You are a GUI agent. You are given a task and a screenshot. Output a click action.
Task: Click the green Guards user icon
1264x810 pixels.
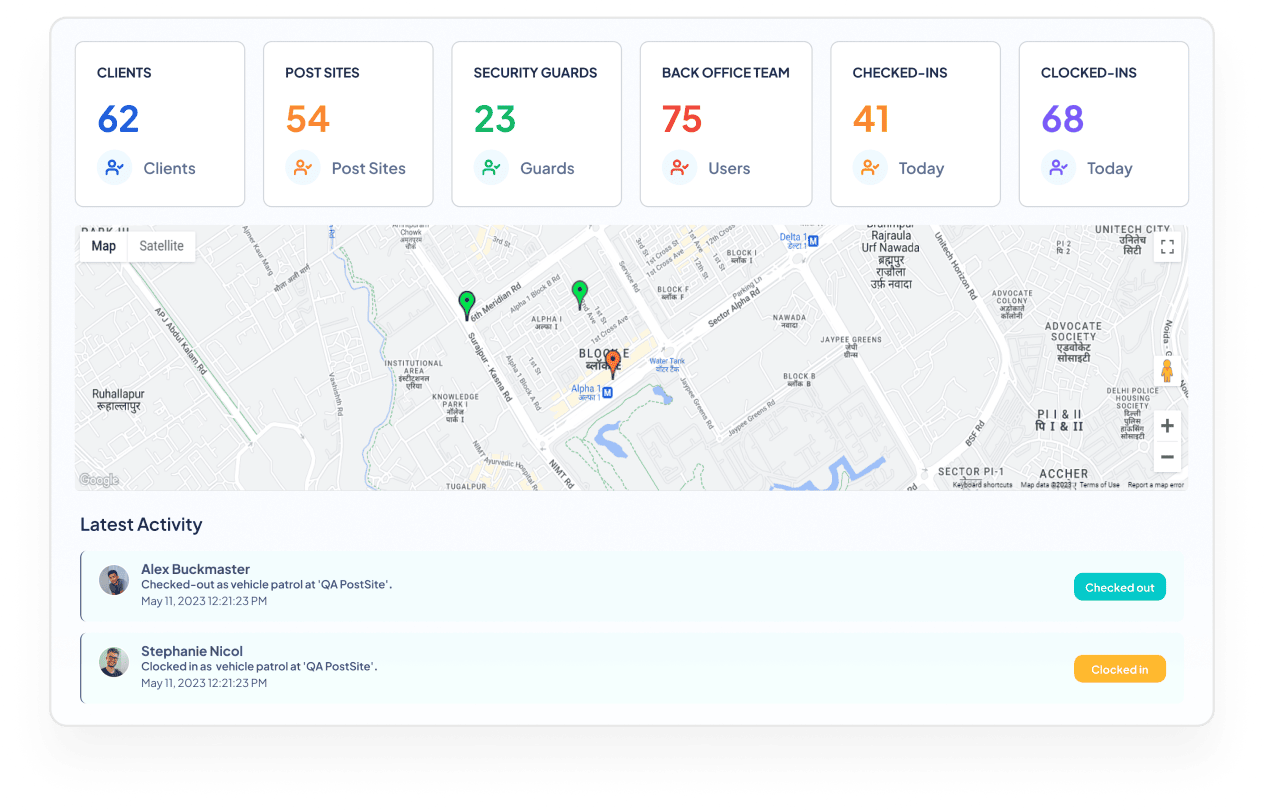tap(491, 168)
